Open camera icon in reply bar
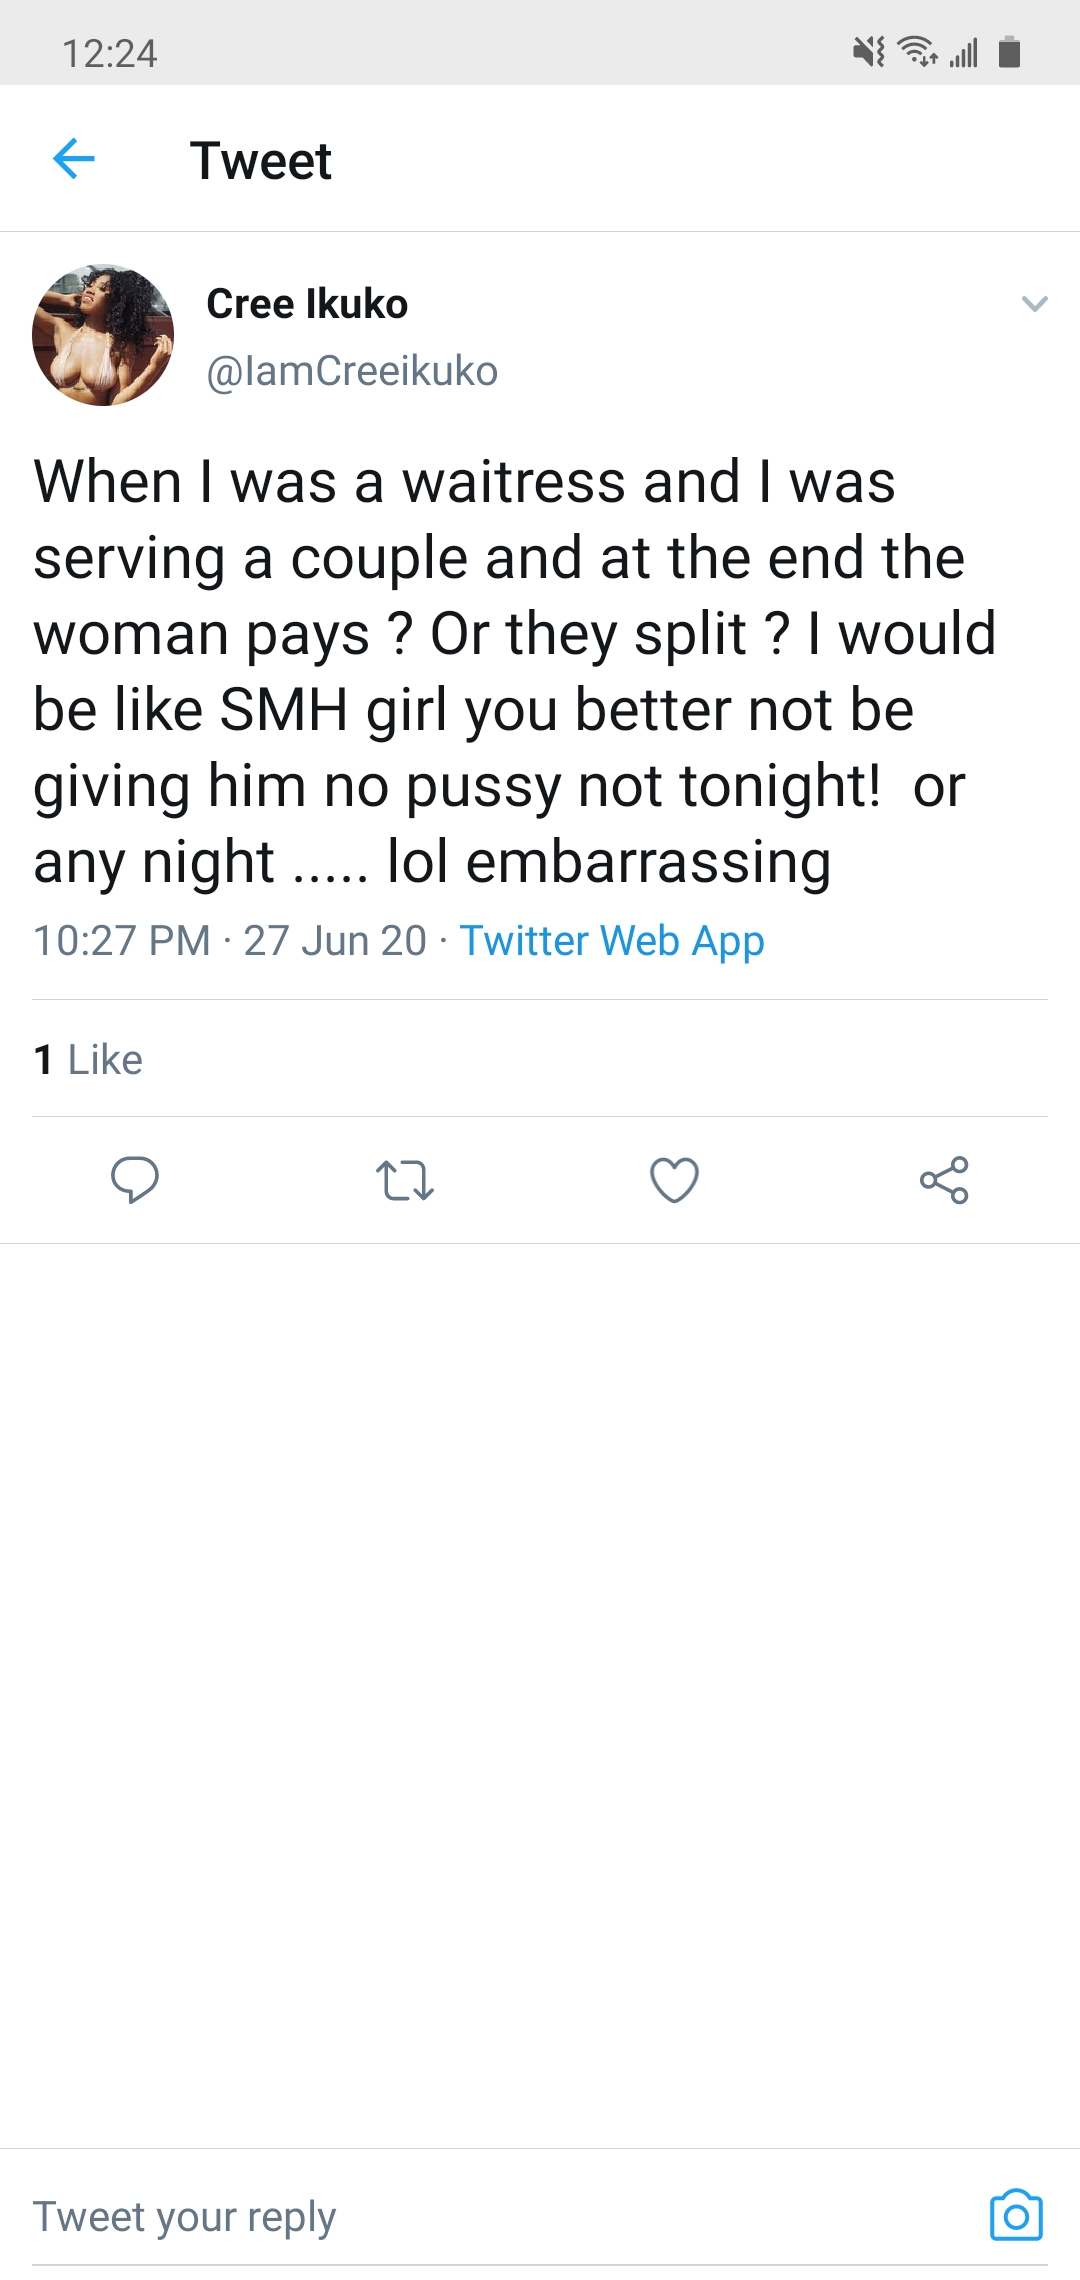The image size is (1080, 2280). click(1016, 2215)
